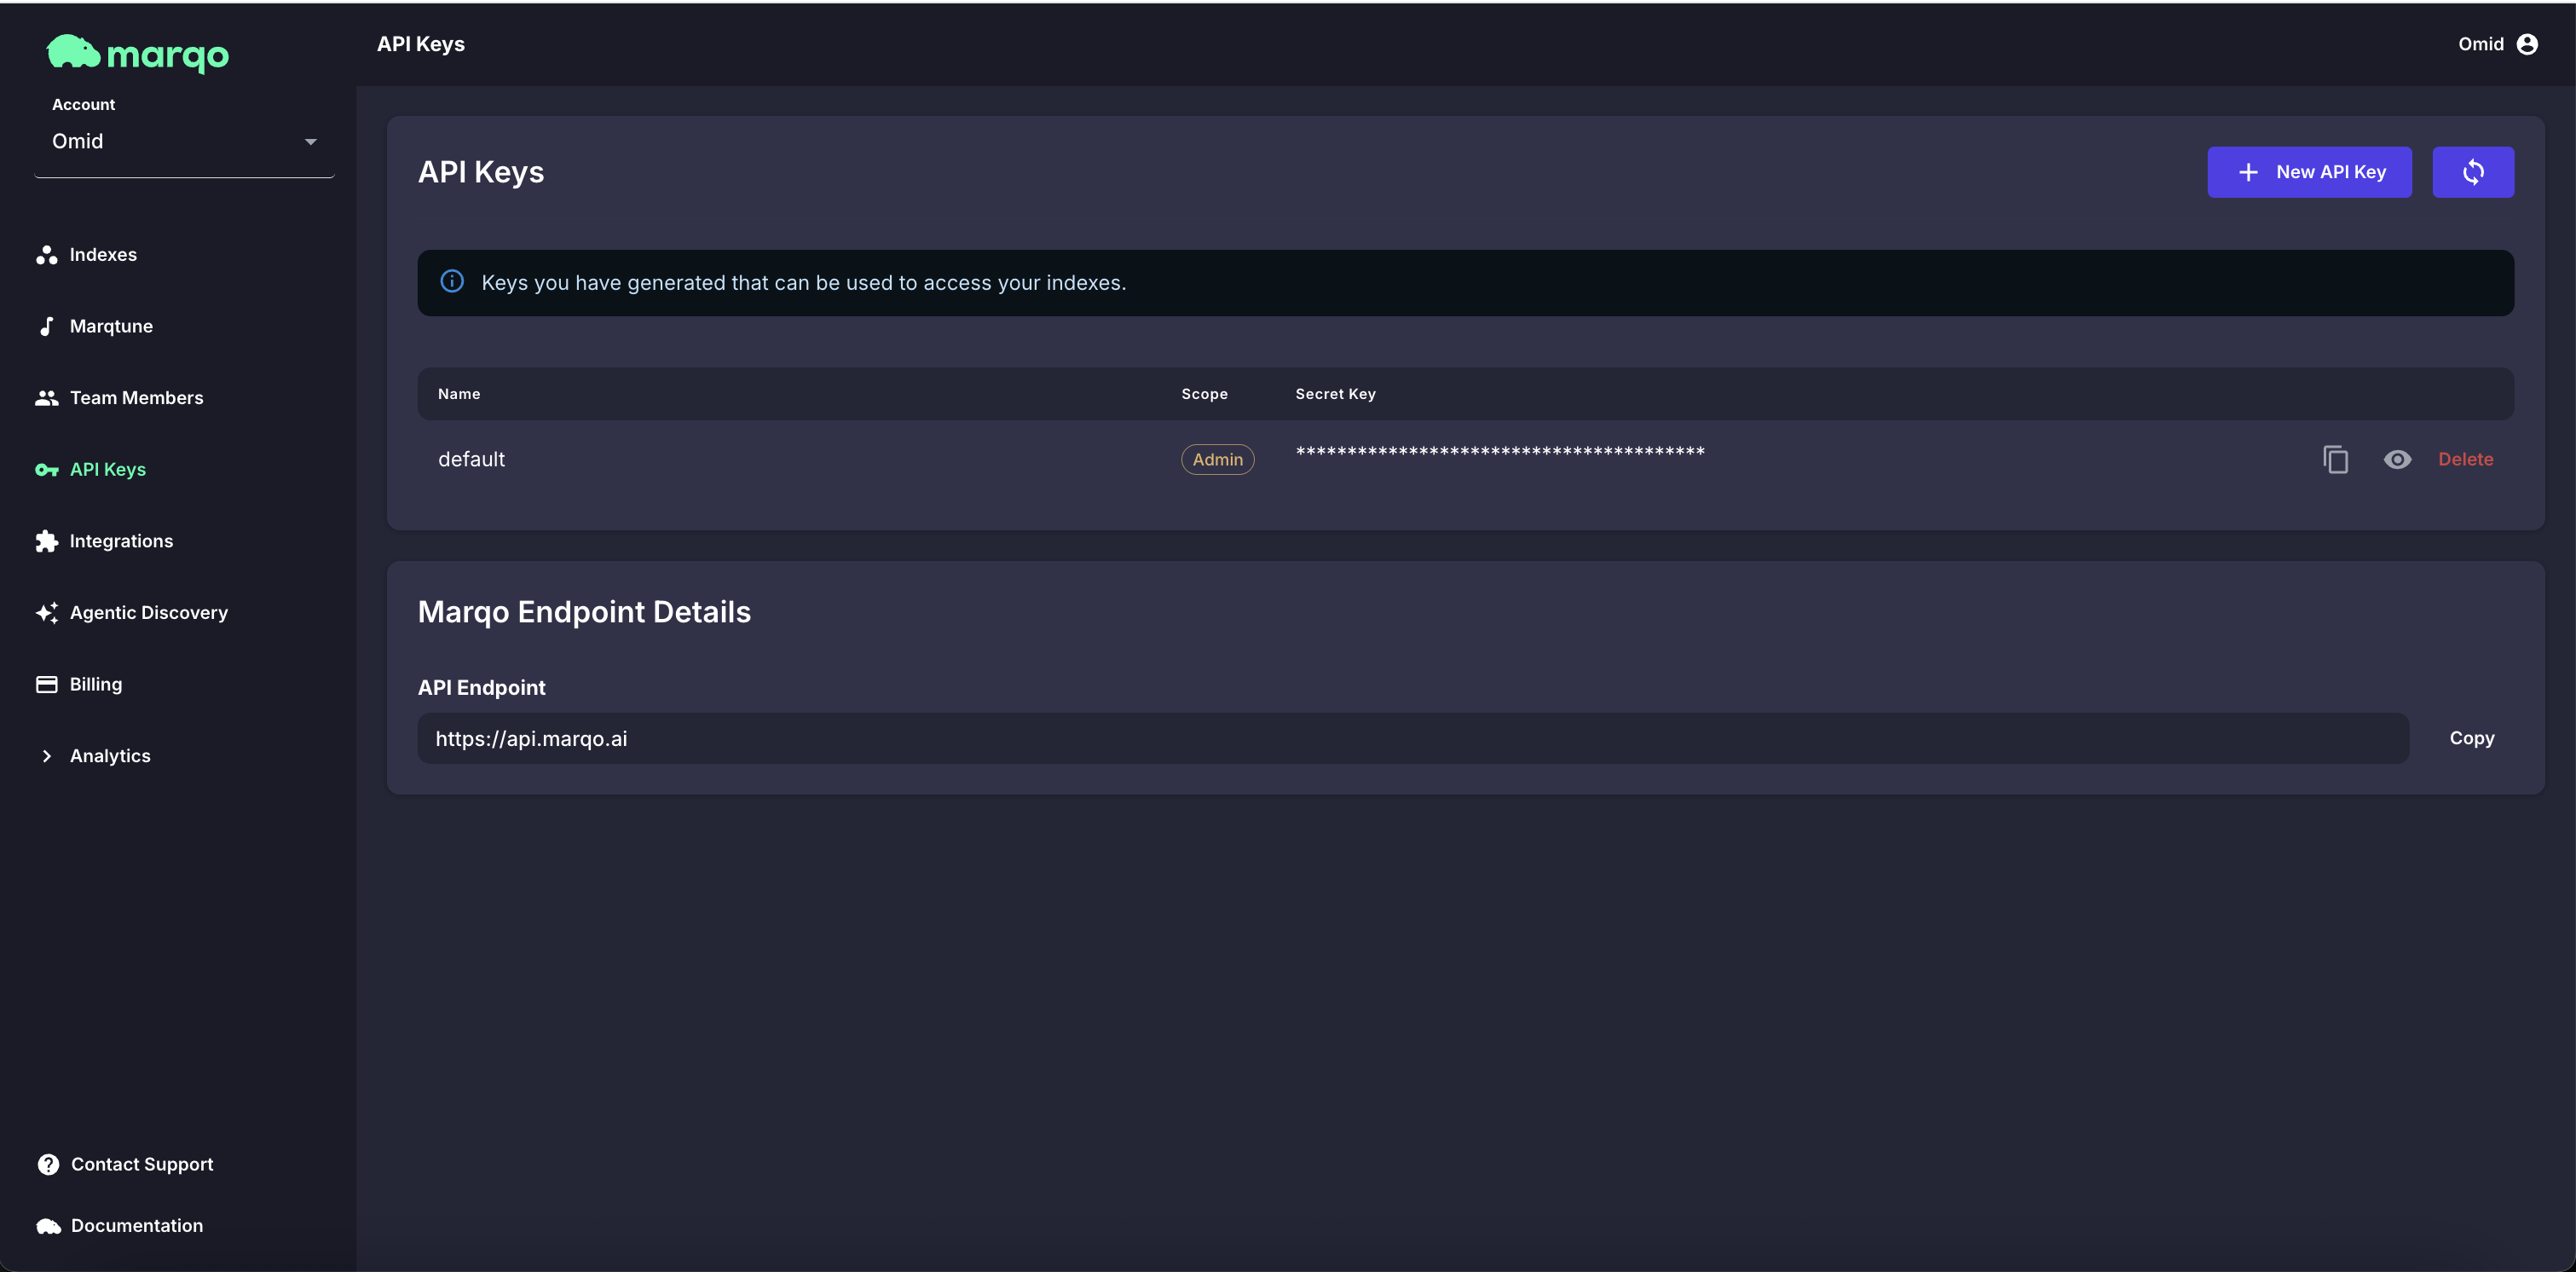Image resolution: width=2576 pixels, height=1272 pixels.
Task: Click the info icon in the banner
Action: [452, 282]
